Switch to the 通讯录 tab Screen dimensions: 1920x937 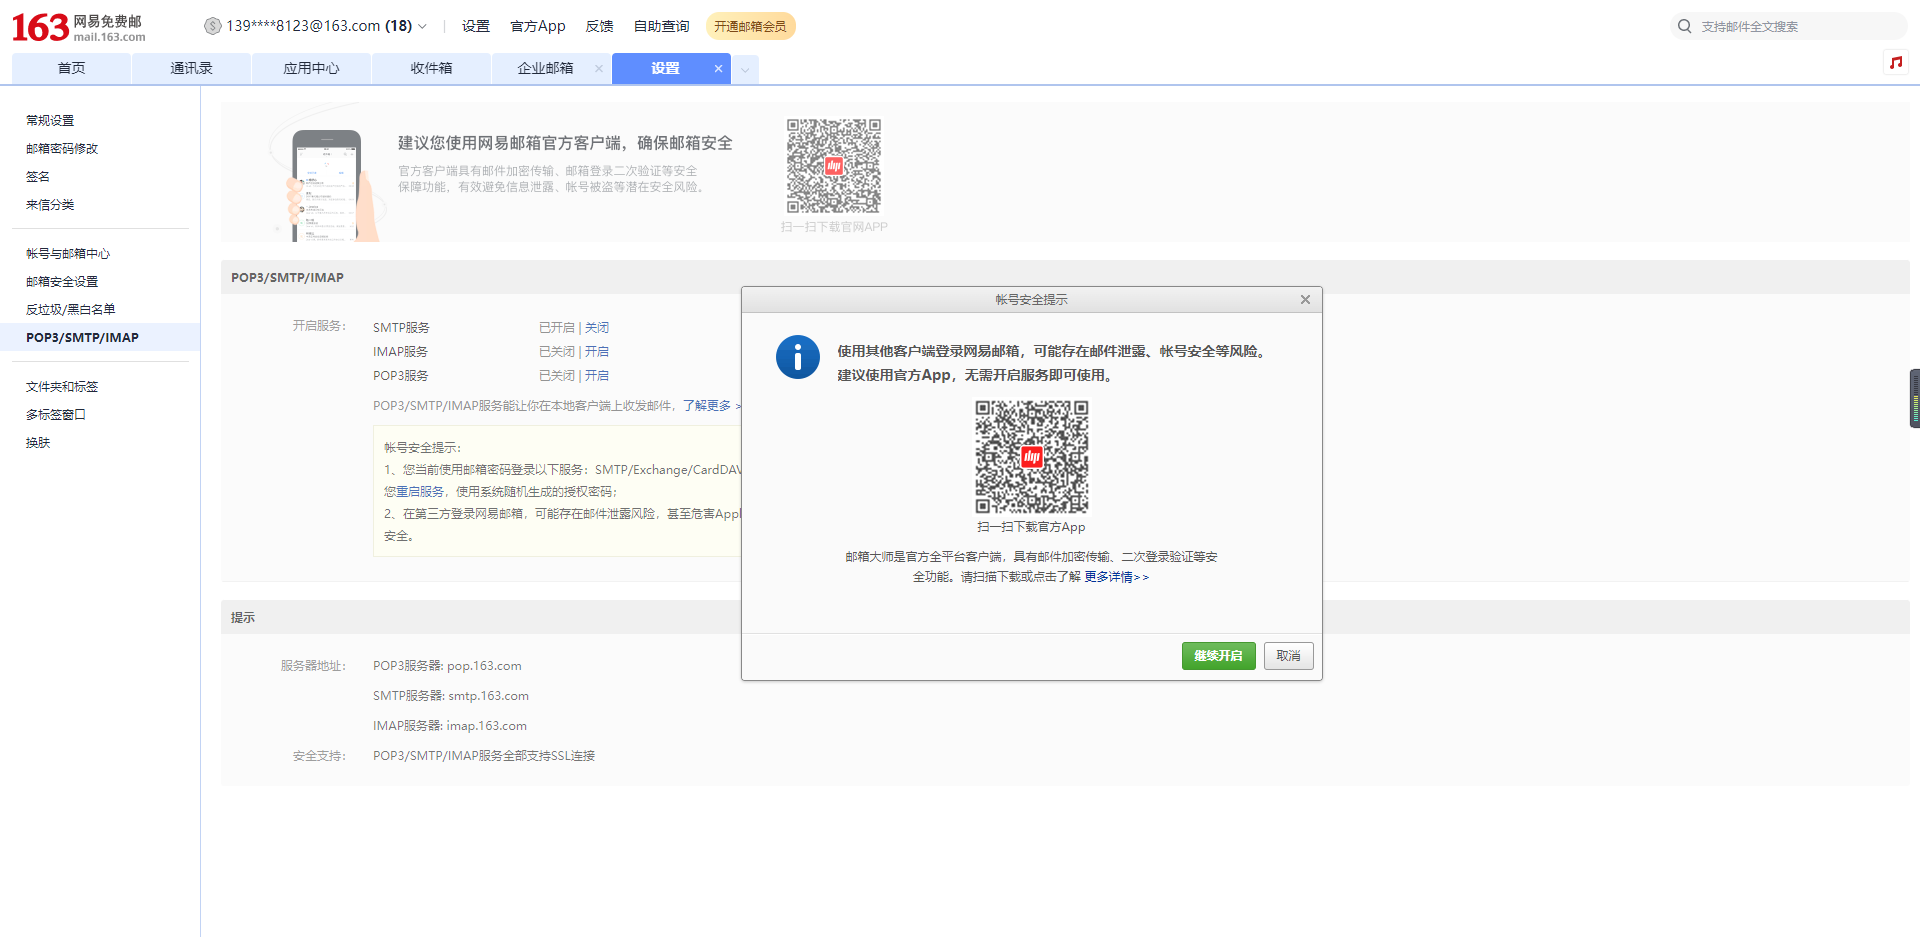[191, 68]
